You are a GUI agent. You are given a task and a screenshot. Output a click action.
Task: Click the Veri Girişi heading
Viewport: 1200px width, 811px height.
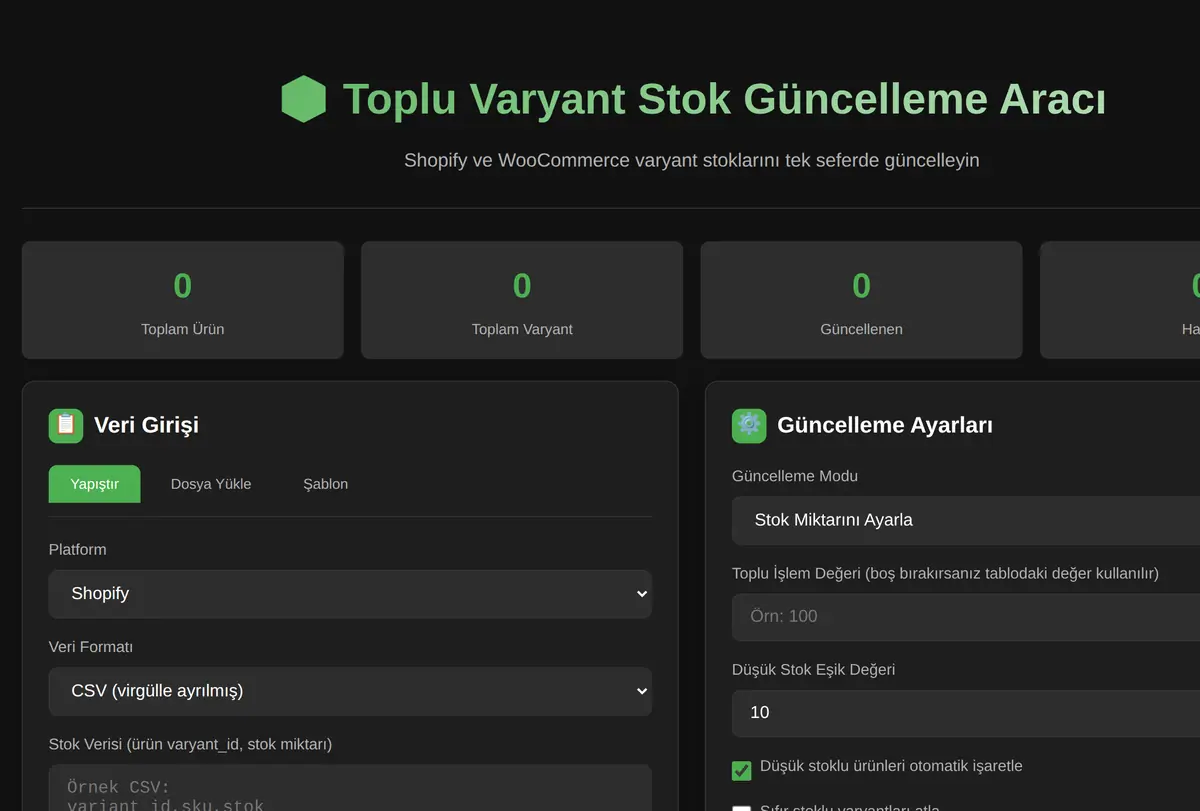click(146, 425)
